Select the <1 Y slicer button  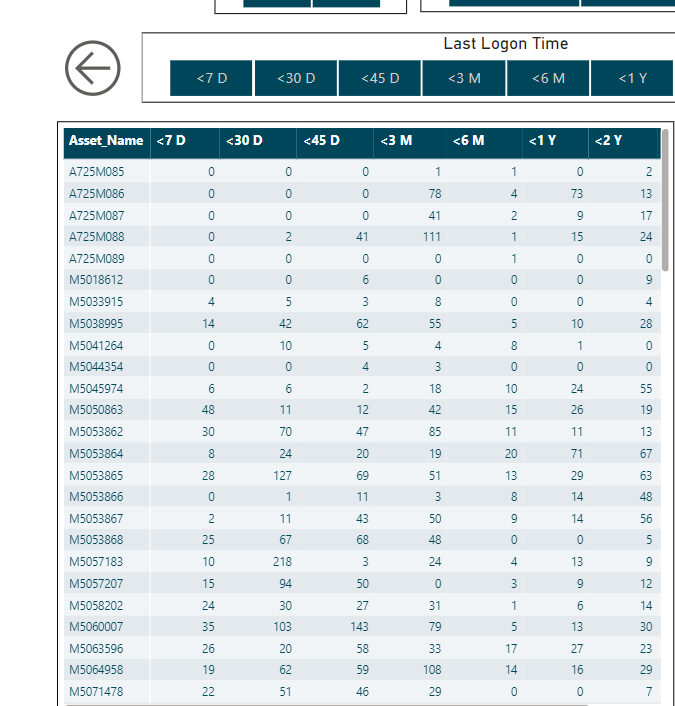pyautogui.click(x=632, y=78)
